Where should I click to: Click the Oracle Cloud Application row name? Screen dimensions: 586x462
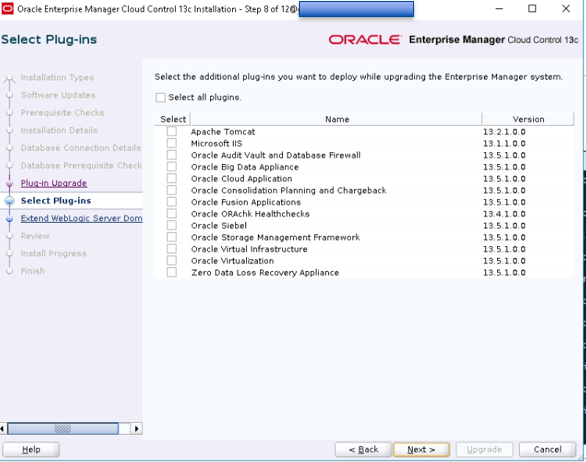(241, 179)
